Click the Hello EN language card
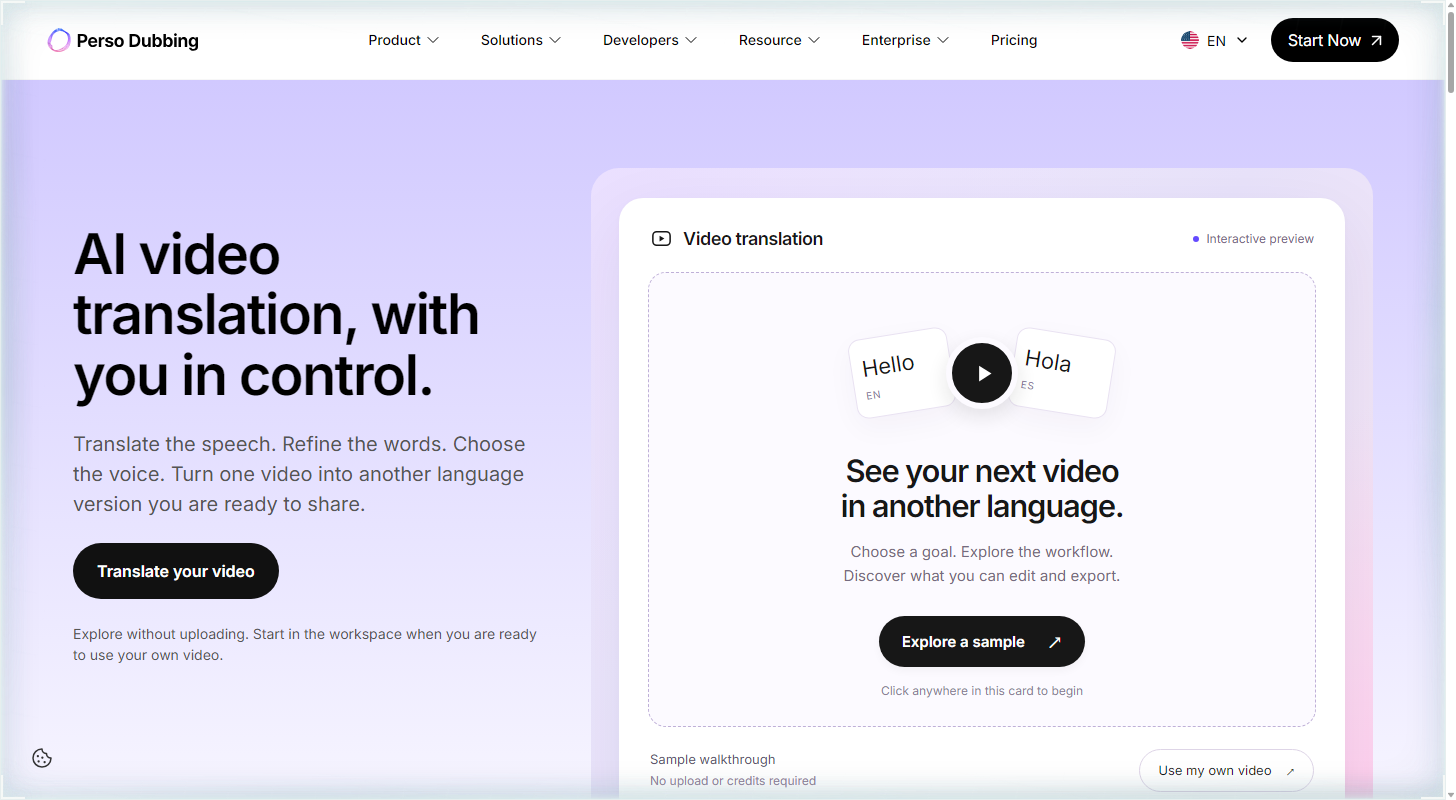 [x=901, y=372]
